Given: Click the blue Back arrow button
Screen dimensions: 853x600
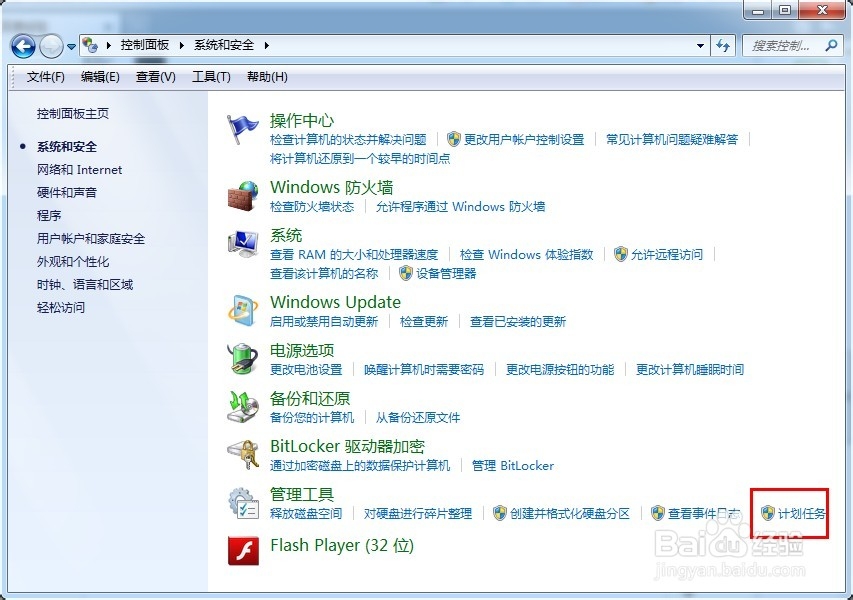Looking at the screenshot, I should [23, 46].
